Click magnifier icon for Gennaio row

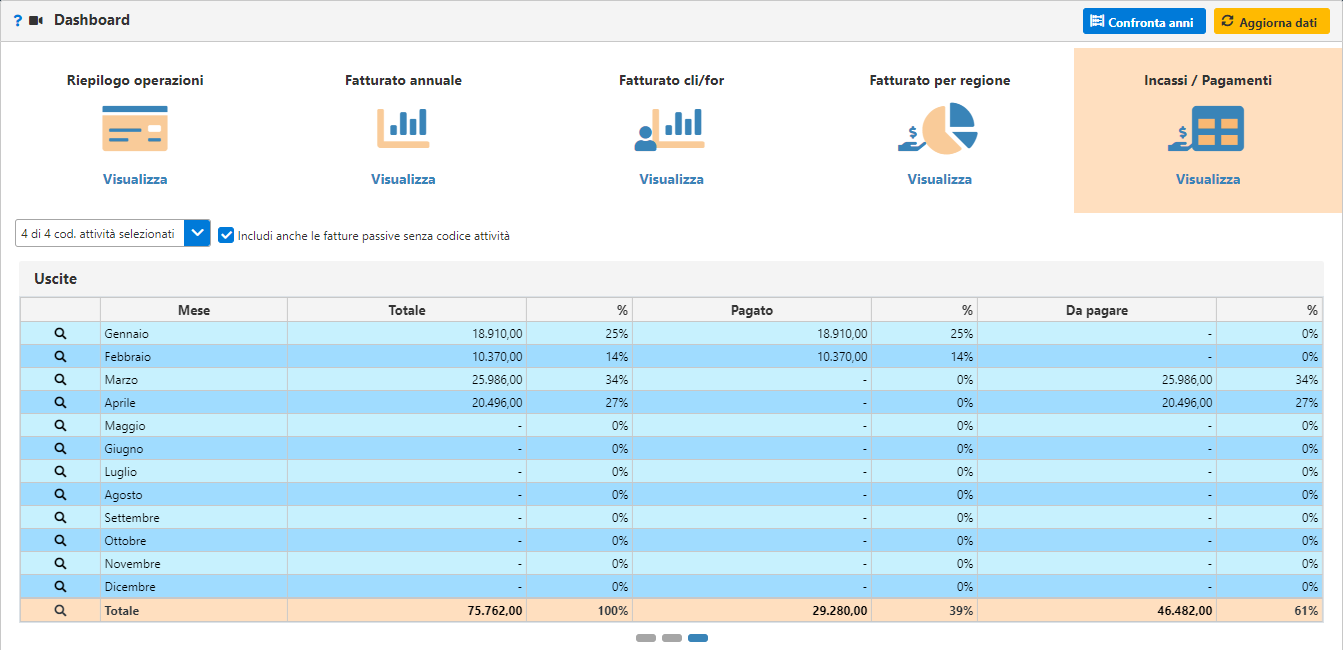click(60, 334)
